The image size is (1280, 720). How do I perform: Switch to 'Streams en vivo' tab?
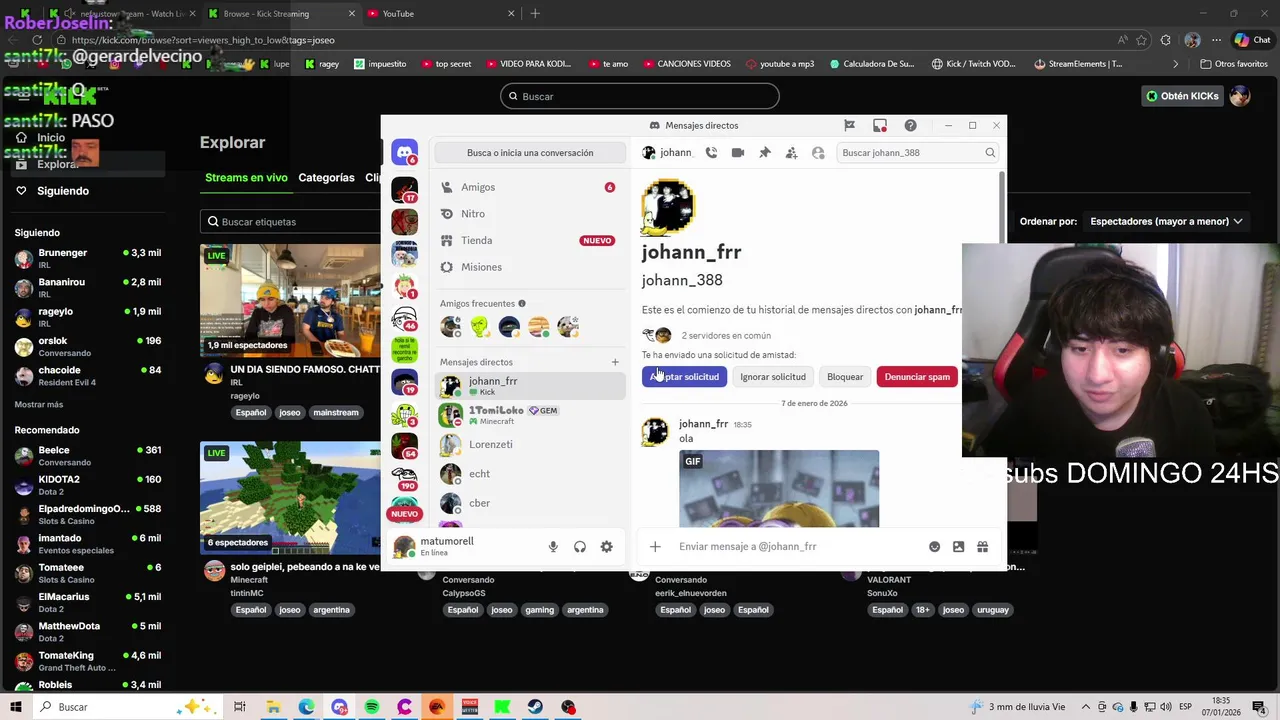[246, 178]
